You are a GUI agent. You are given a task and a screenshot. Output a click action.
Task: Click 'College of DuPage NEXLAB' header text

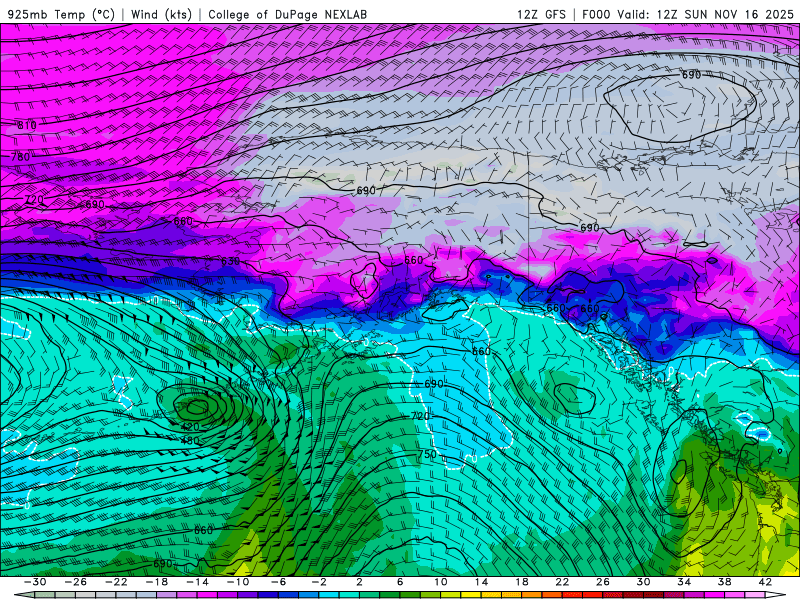click(287, 14)
